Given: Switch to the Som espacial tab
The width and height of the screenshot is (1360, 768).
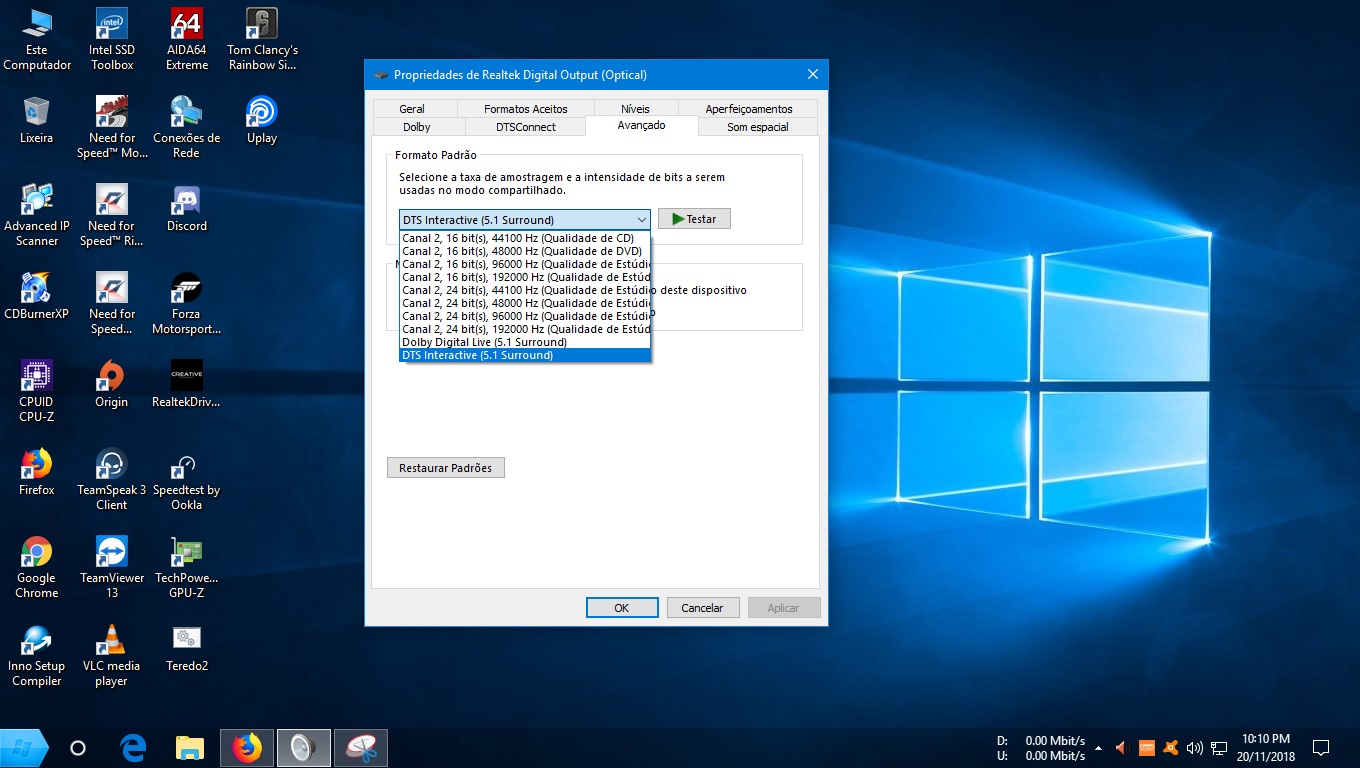Looking at the screenshot, I should pos(758,127).
